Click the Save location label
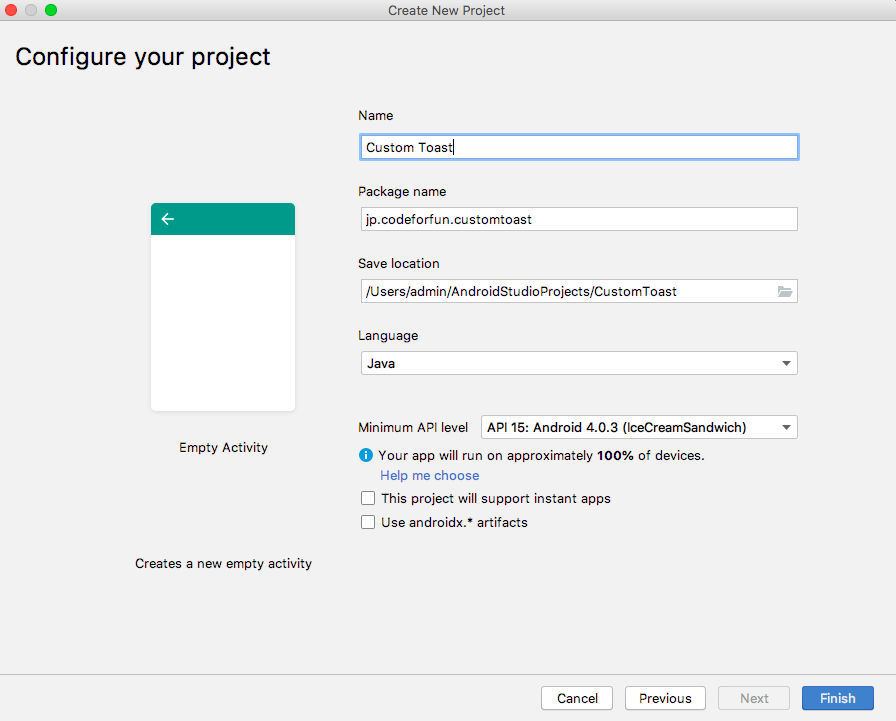Image resolution: width=896 pixels, height=721 pixels. (x=399, y=263)
